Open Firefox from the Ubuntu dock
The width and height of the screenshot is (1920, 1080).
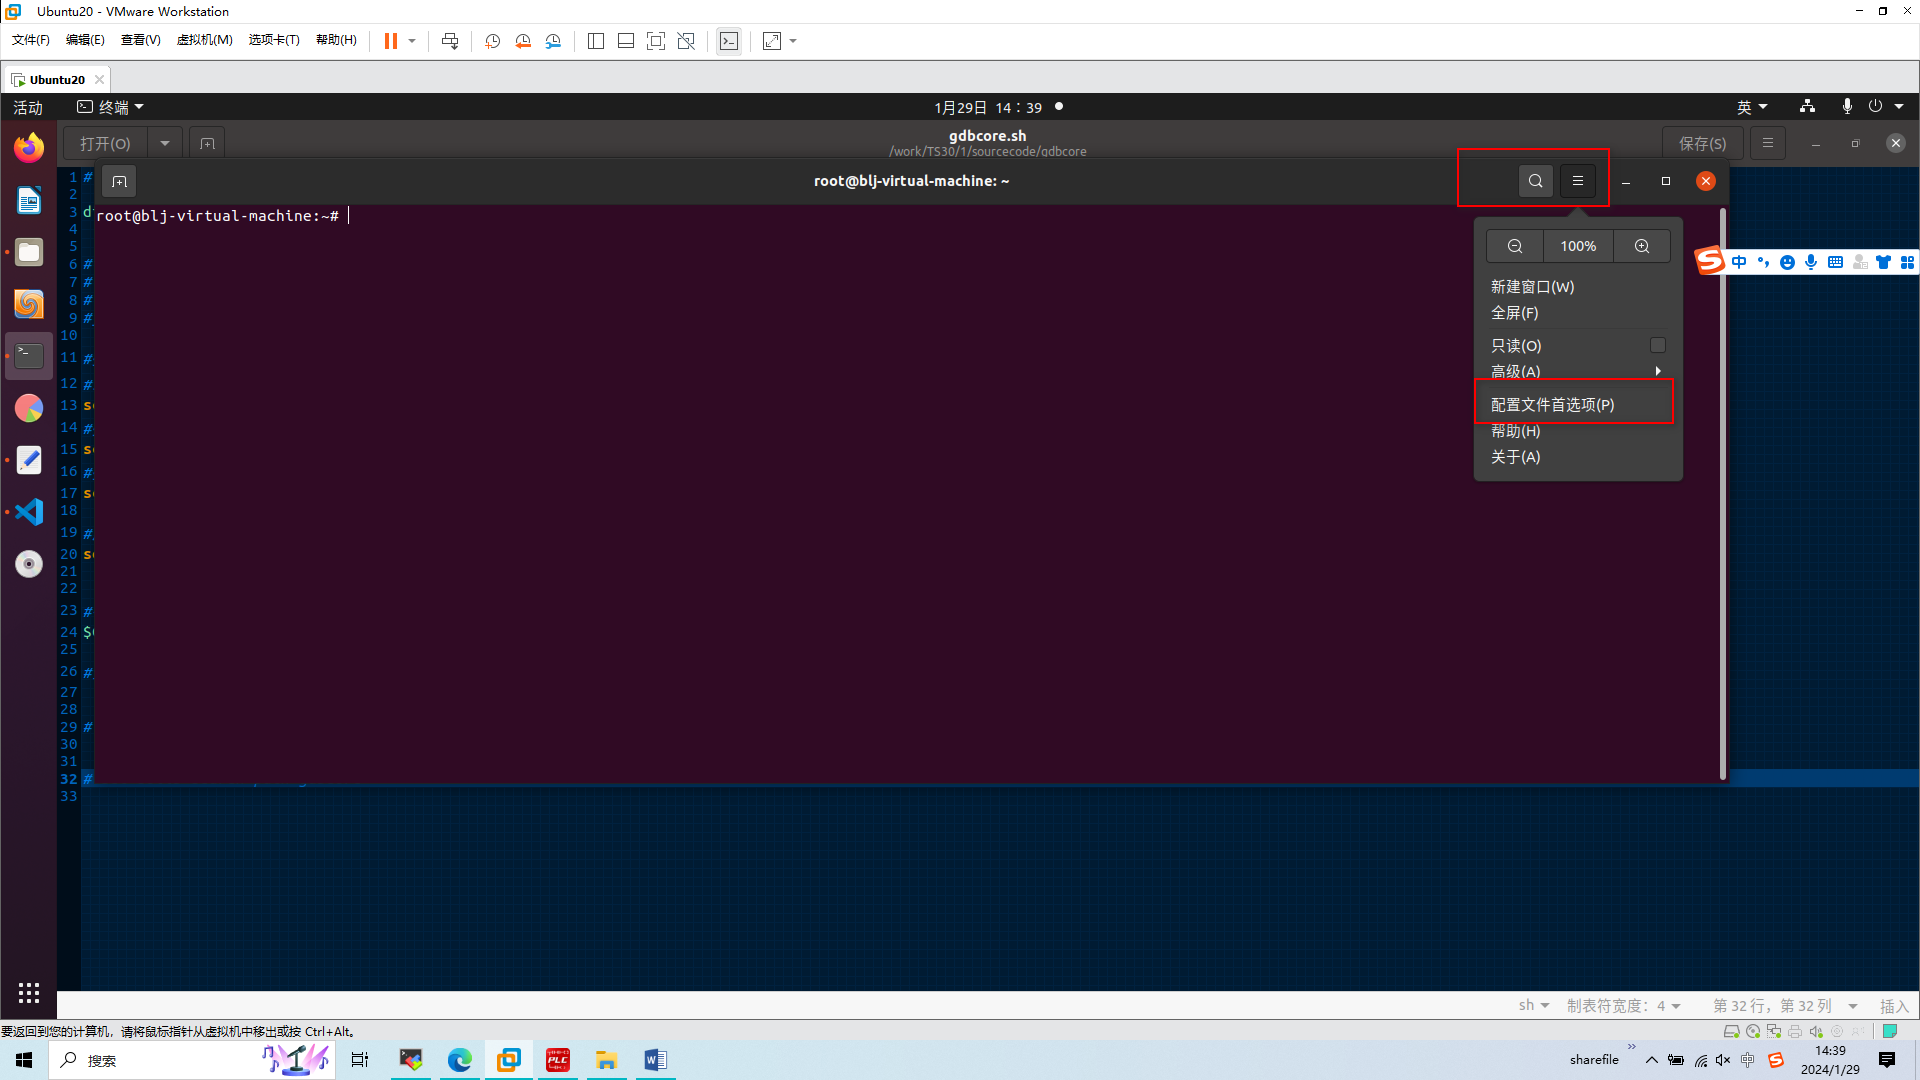(x=29, y=148)
